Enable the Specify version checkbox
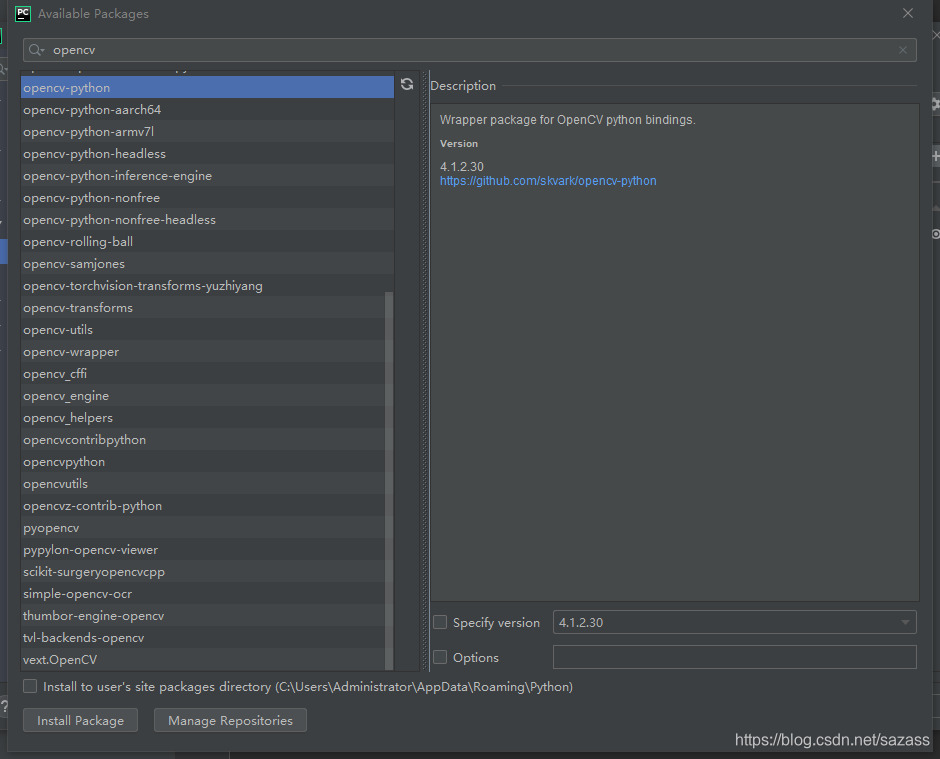The width and height of the screenshot is (940, 759). 440,622
